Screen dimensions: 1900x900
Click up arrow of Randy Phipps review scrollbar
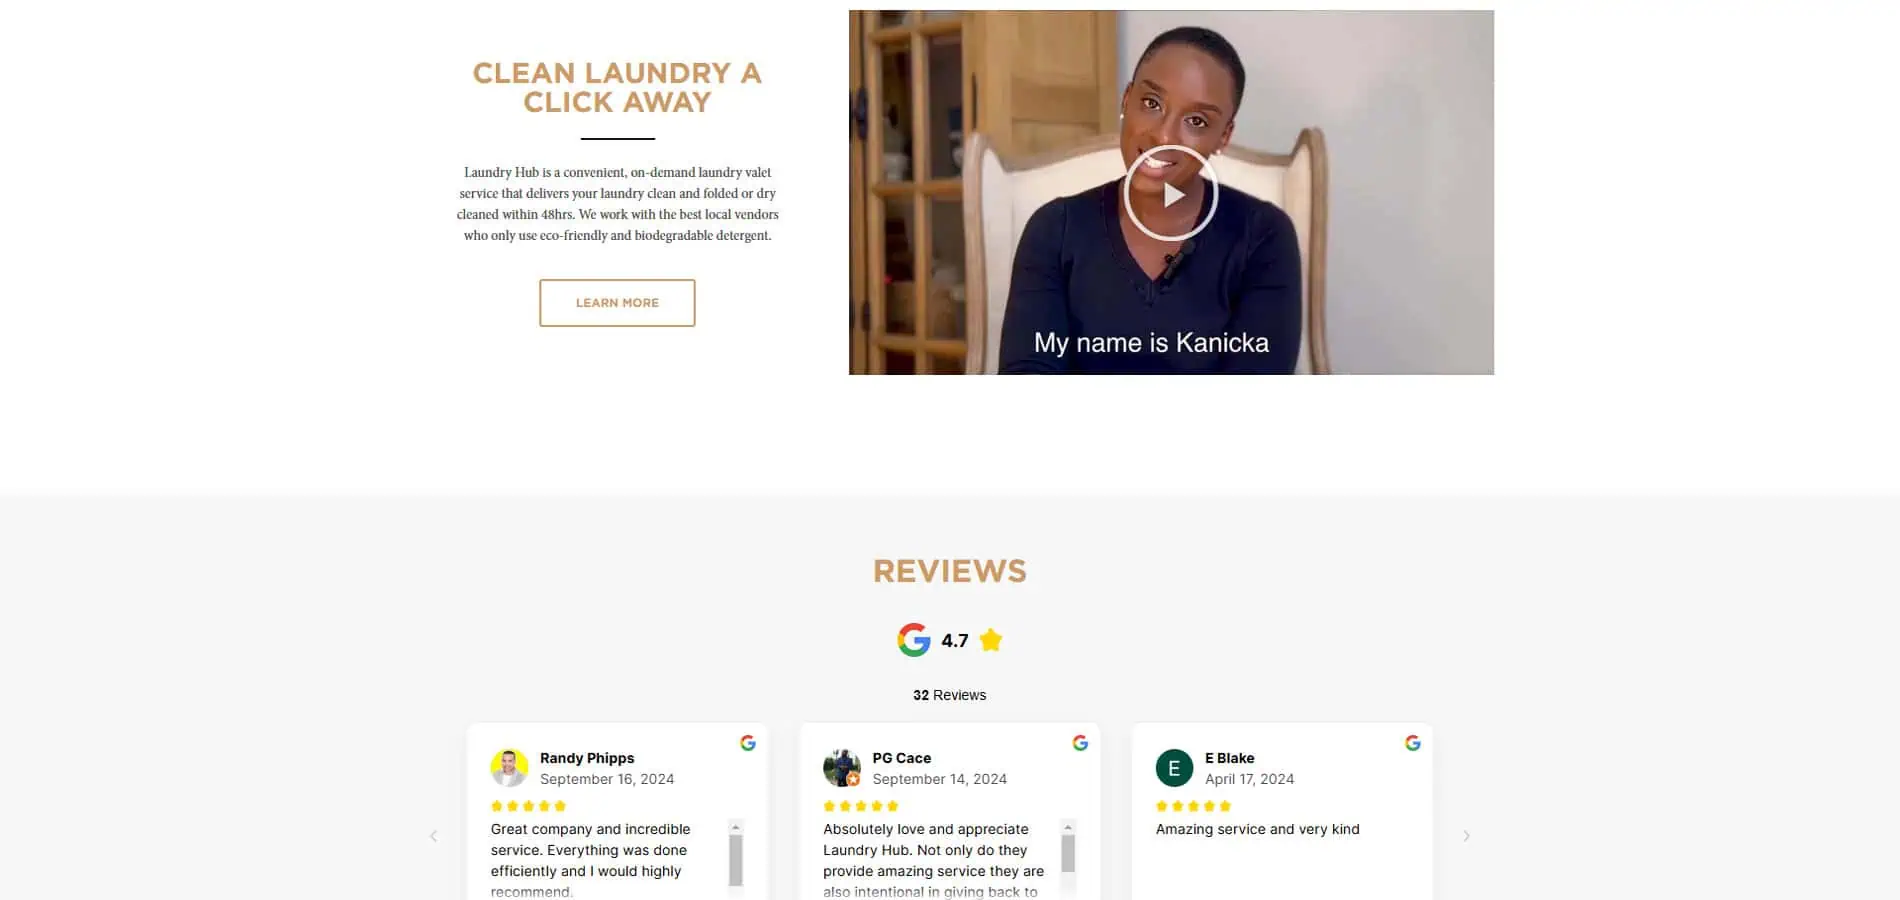[736, 827]
